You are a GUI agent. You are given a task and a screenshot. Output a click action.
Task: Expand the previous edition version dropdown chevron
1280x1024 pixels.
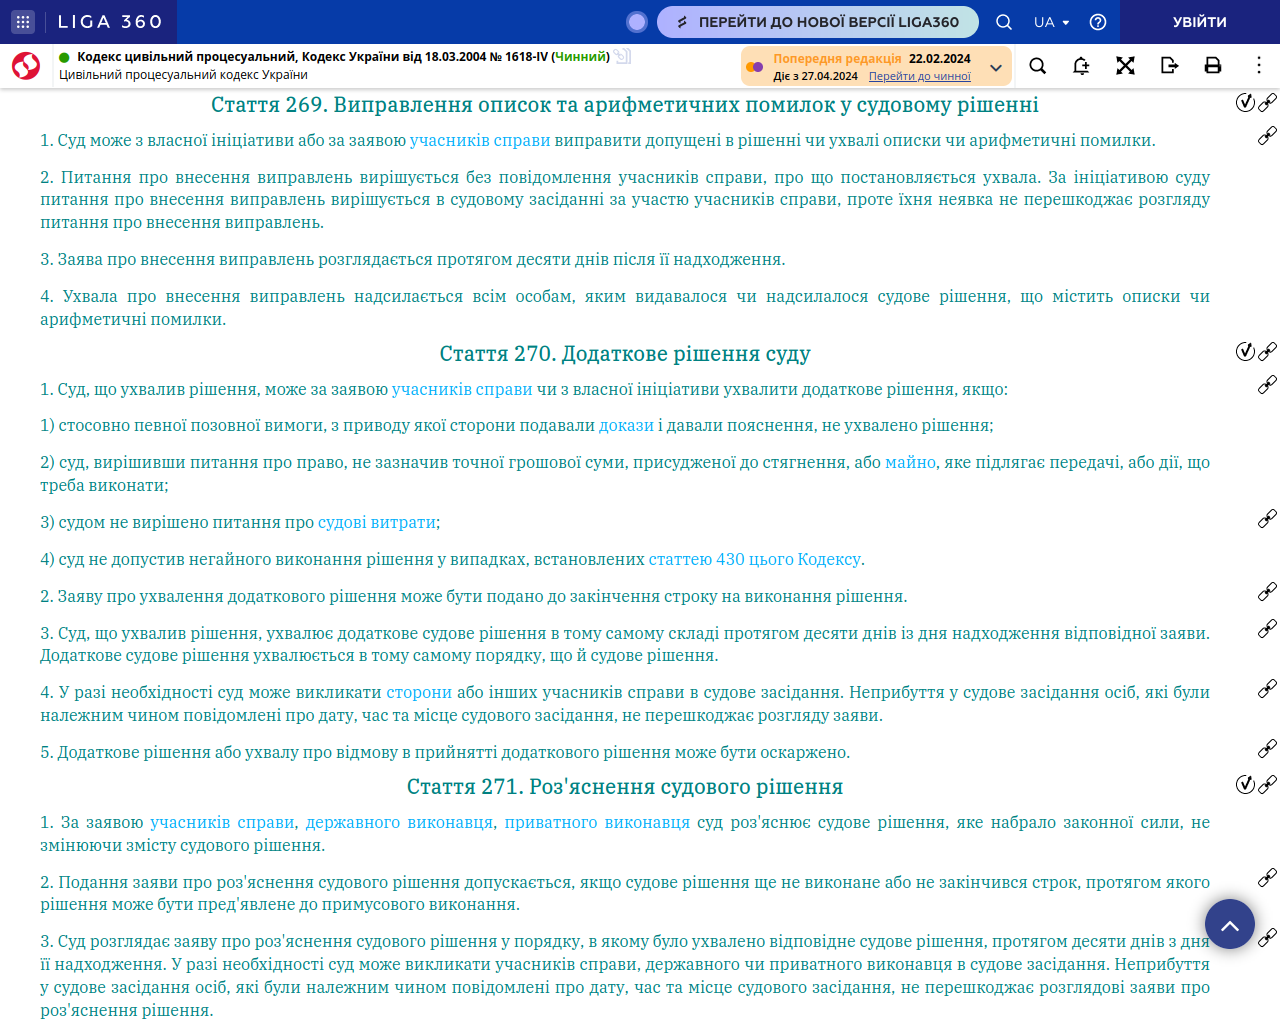coord(996,67)
